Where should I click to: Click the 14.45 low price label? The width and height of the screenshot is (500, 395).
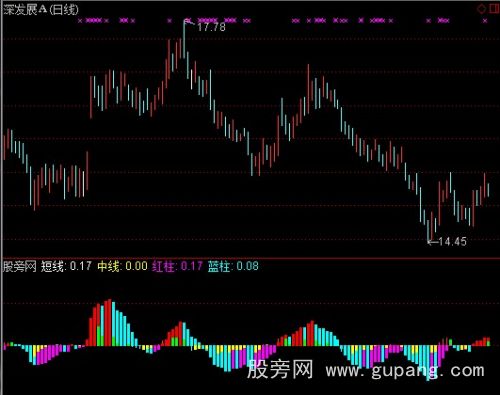[452, 241]
